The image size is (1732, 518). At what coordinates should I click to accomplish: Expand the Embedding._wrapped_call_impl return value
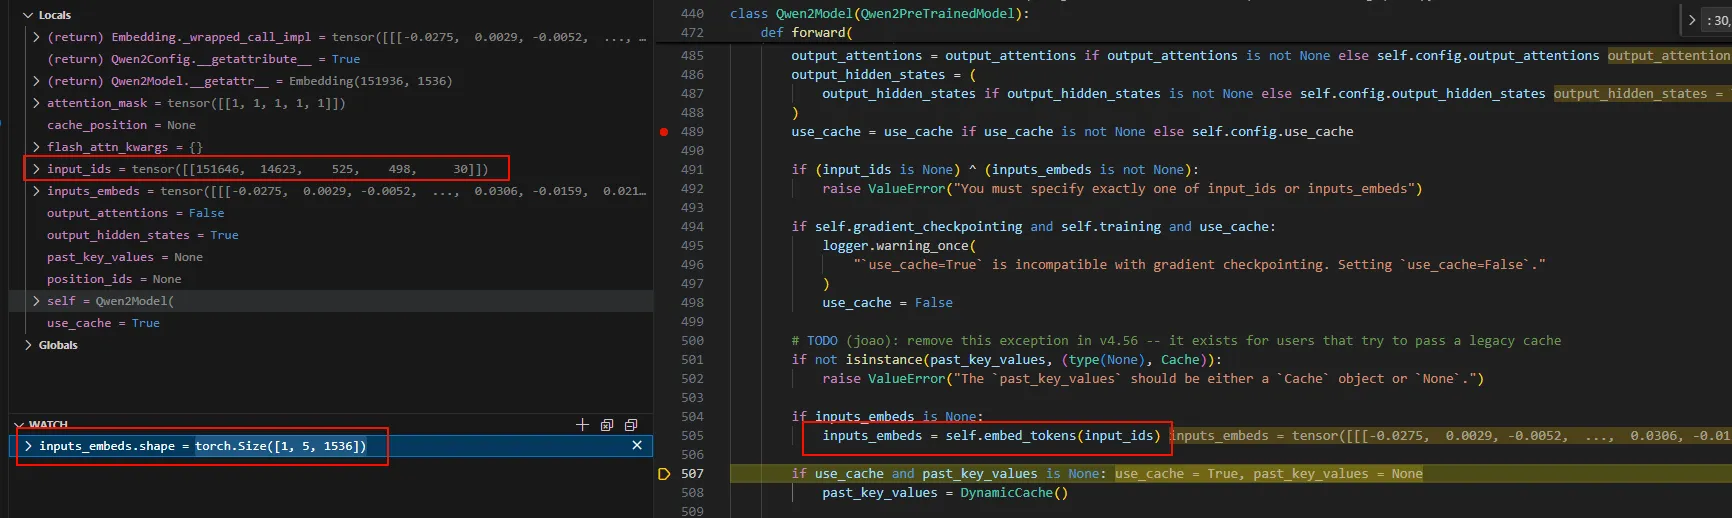coord(37,37)
